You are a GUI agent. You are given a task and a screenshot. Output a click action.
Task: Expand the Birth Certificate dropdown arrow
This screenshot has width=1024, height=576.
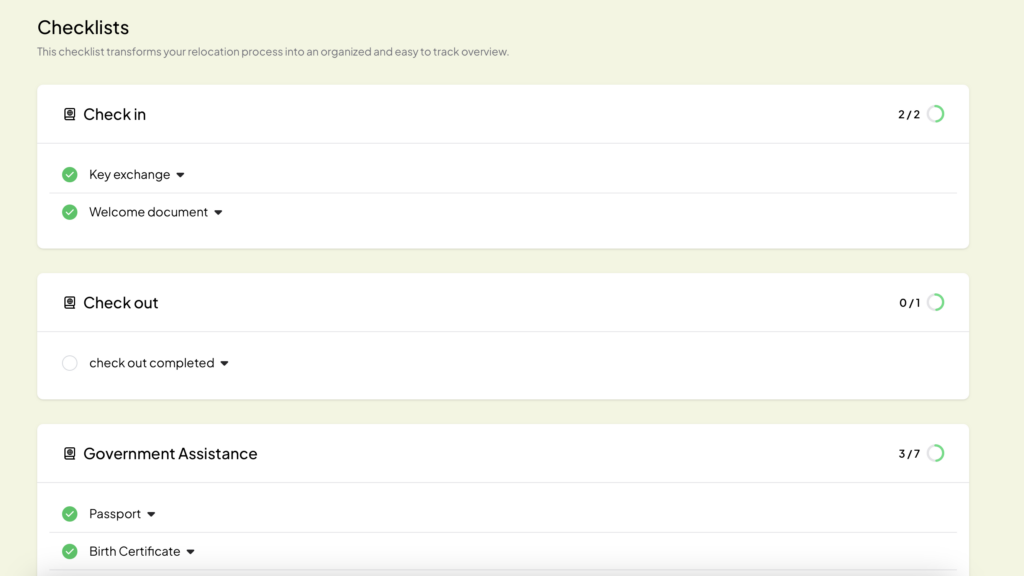coord(190,552)
